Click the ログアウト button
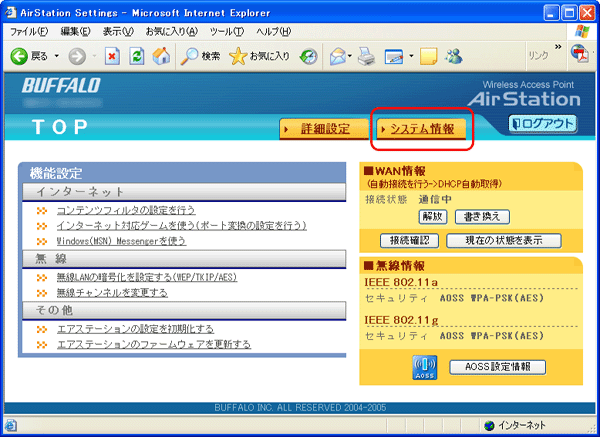This screenshot has height=437, width=600. [x=543, y=124]
